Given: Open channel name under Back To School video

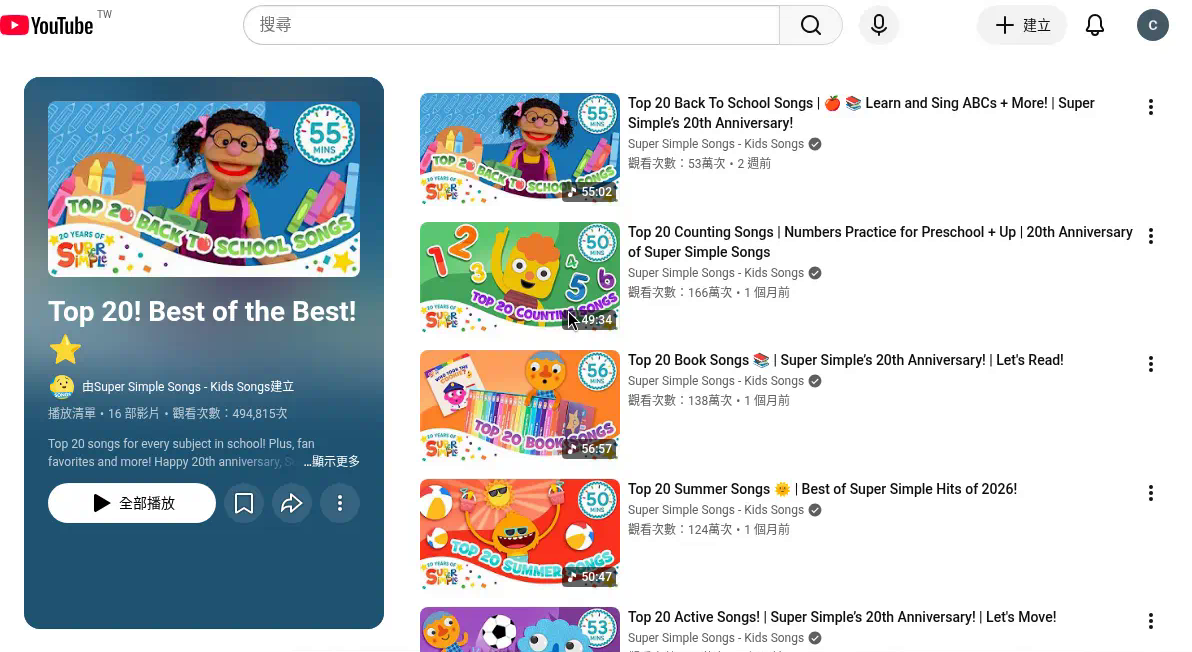Looking at the screenshot, I should [x=715, y=144].
